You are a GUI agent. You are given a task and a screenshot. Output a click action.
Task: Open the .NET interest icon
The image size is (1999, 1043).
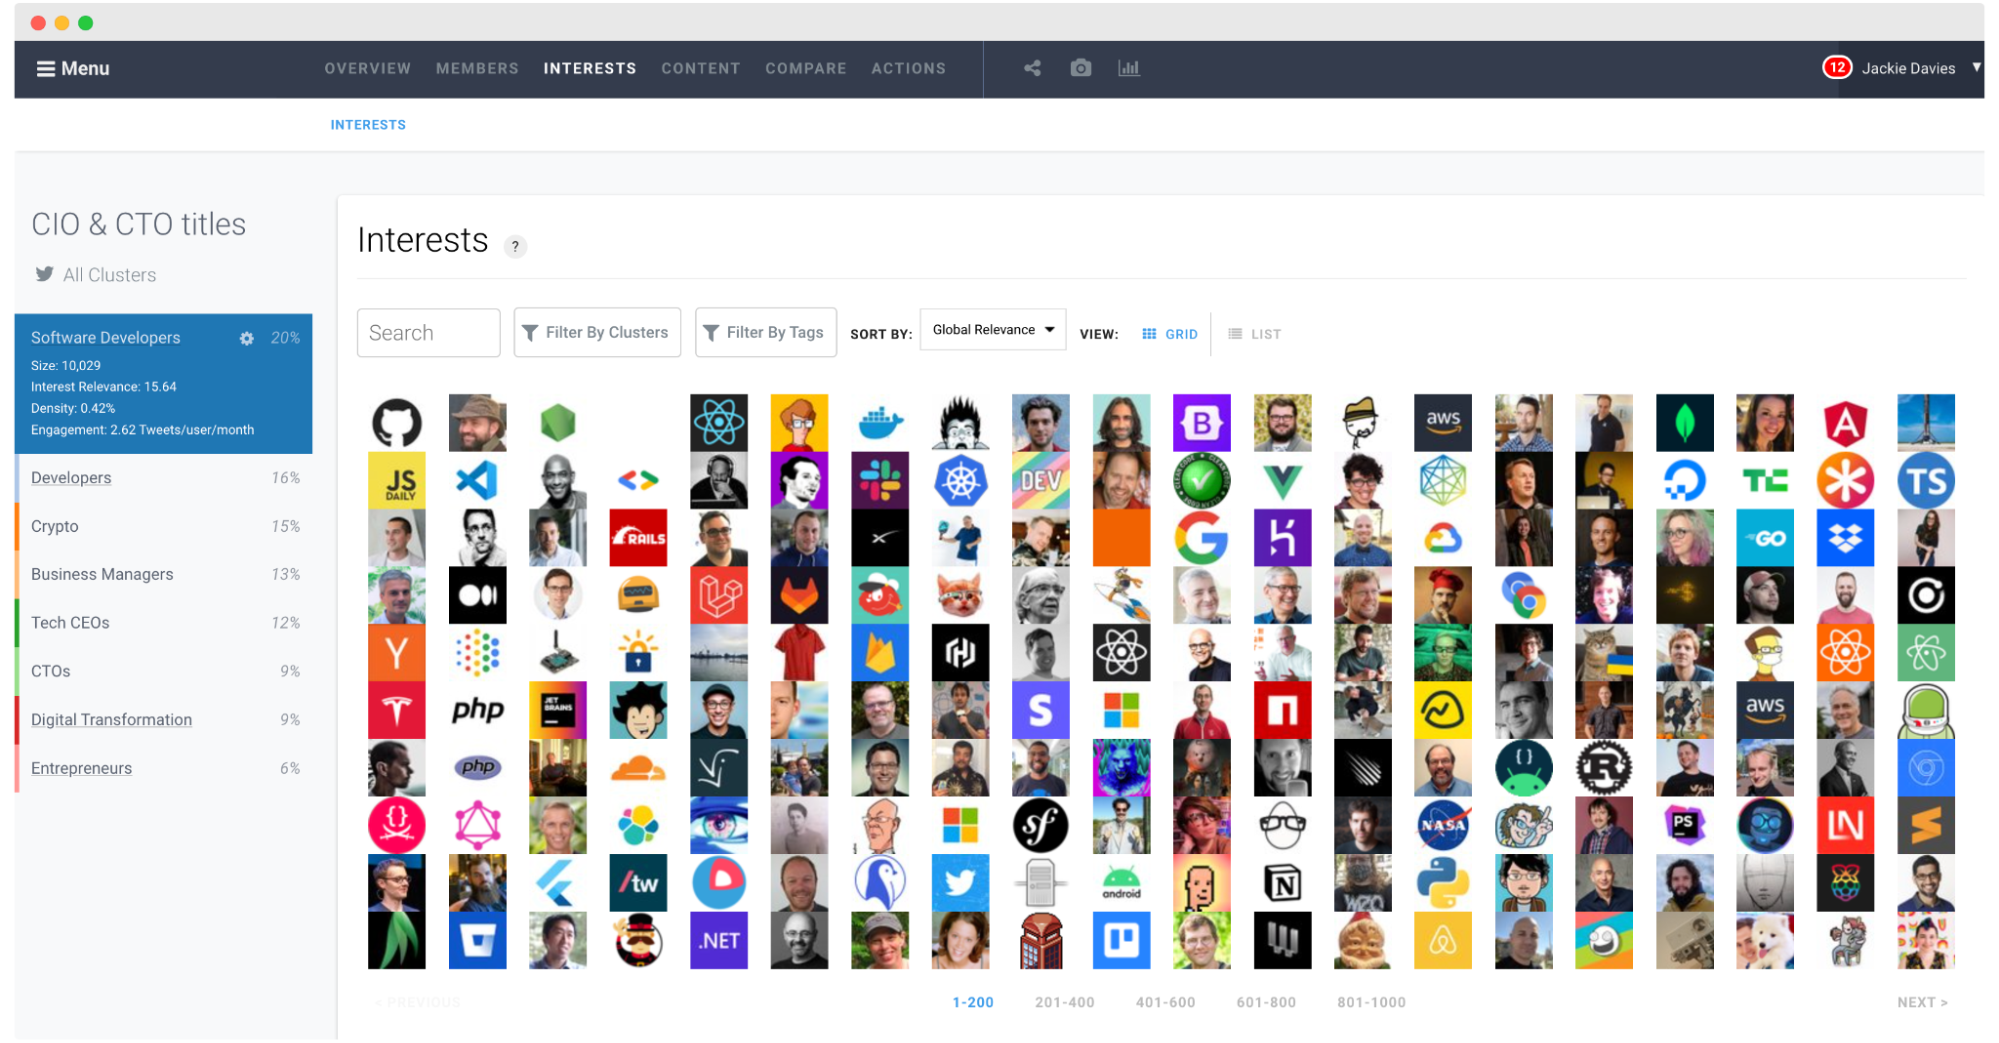coord(718,941)
